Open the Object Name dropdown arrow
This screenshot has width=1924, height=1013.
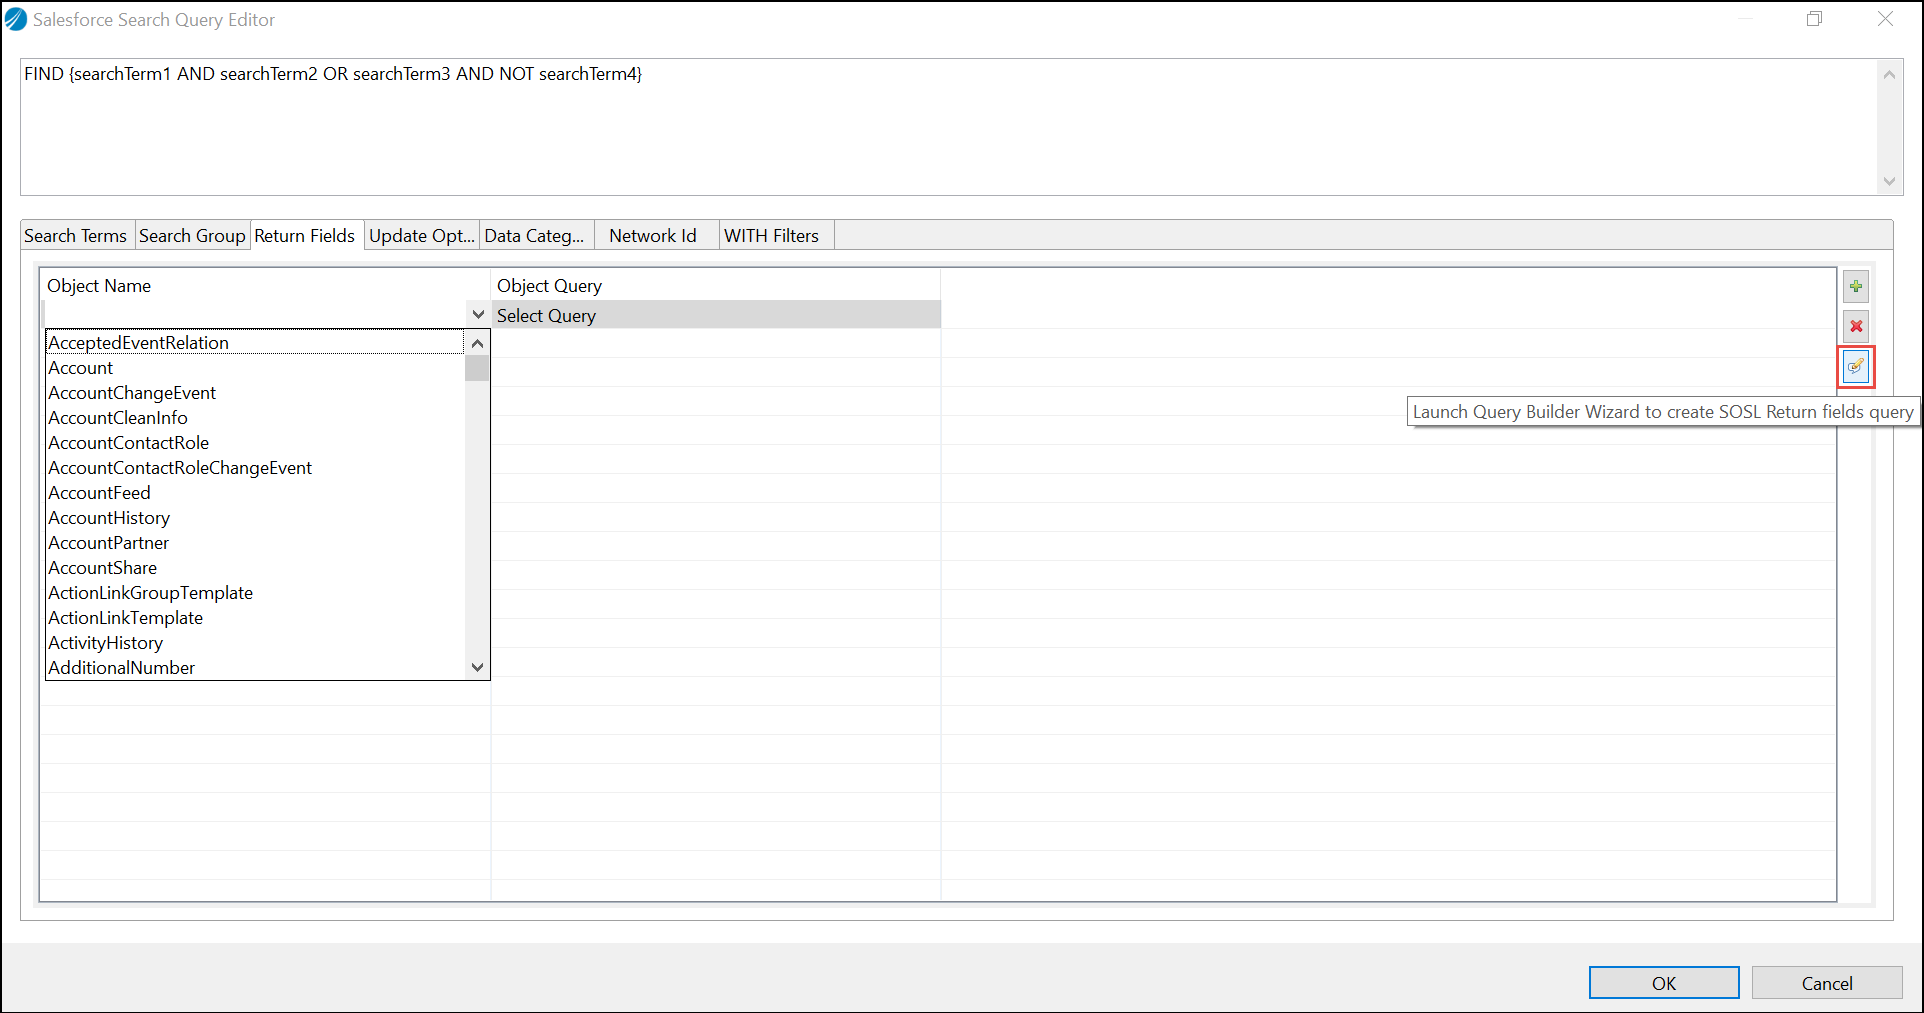click(478, 315)
